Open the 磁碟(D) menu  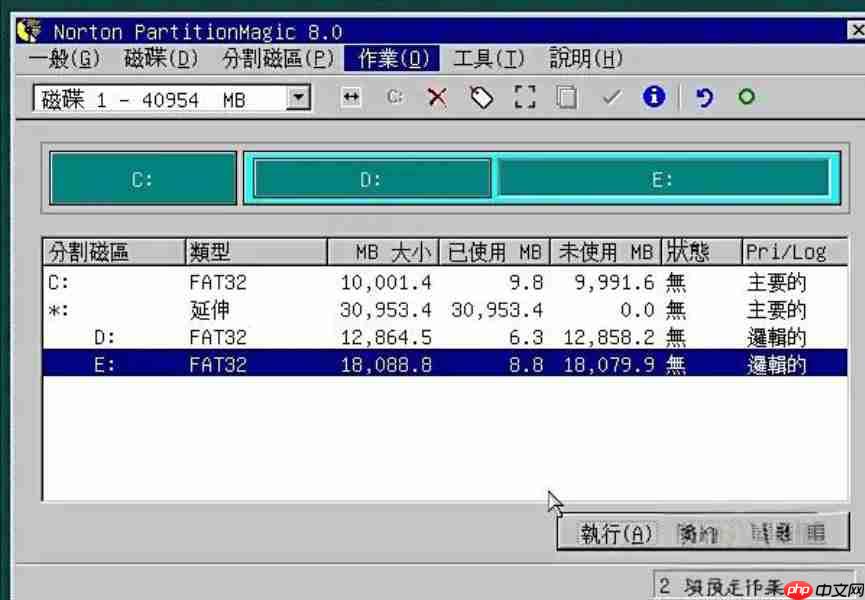point(150,58)
